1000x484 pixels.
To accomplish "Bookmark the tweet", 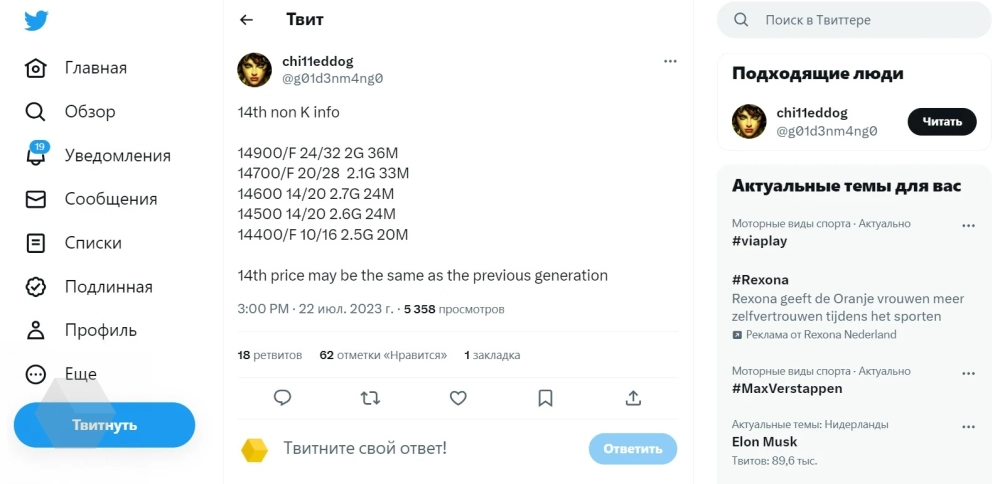I will pyautogui.click(x=545, y=398).
